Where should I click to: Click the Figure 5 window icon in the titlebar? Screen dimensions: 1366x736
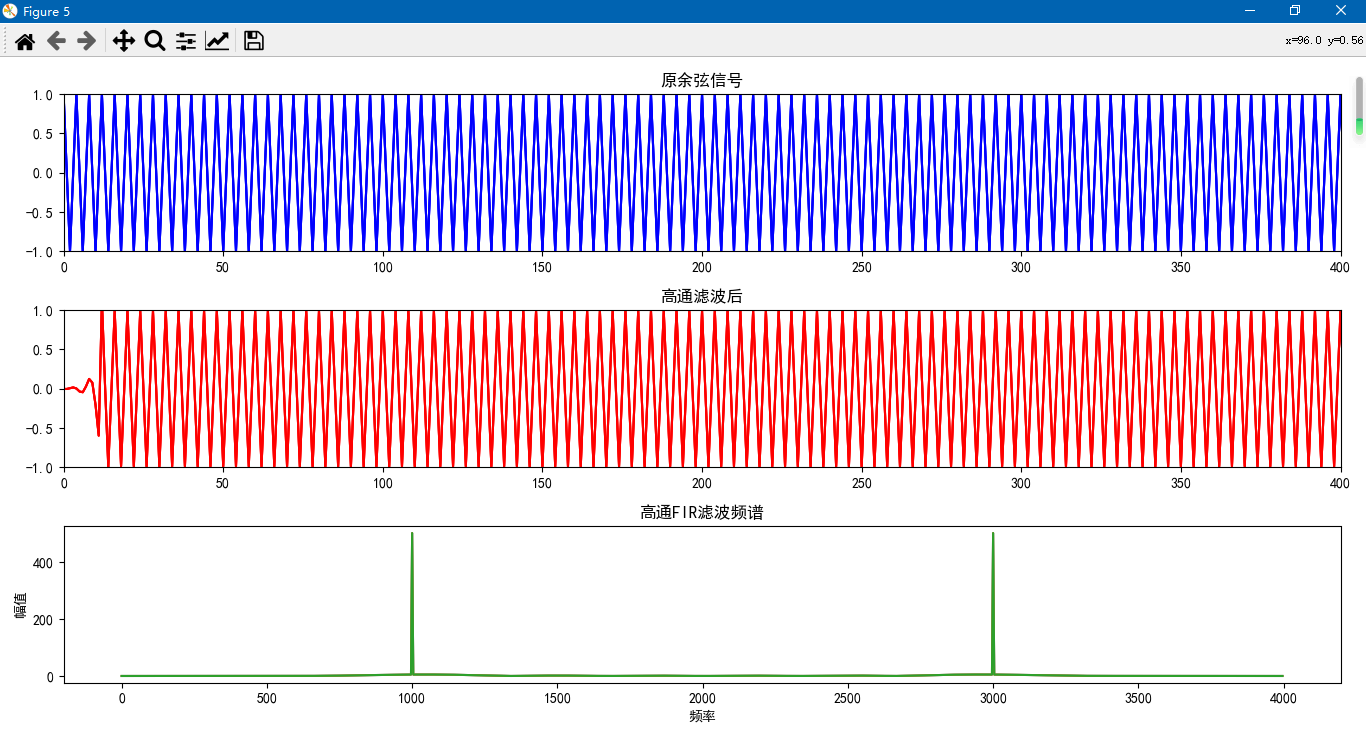10,10
